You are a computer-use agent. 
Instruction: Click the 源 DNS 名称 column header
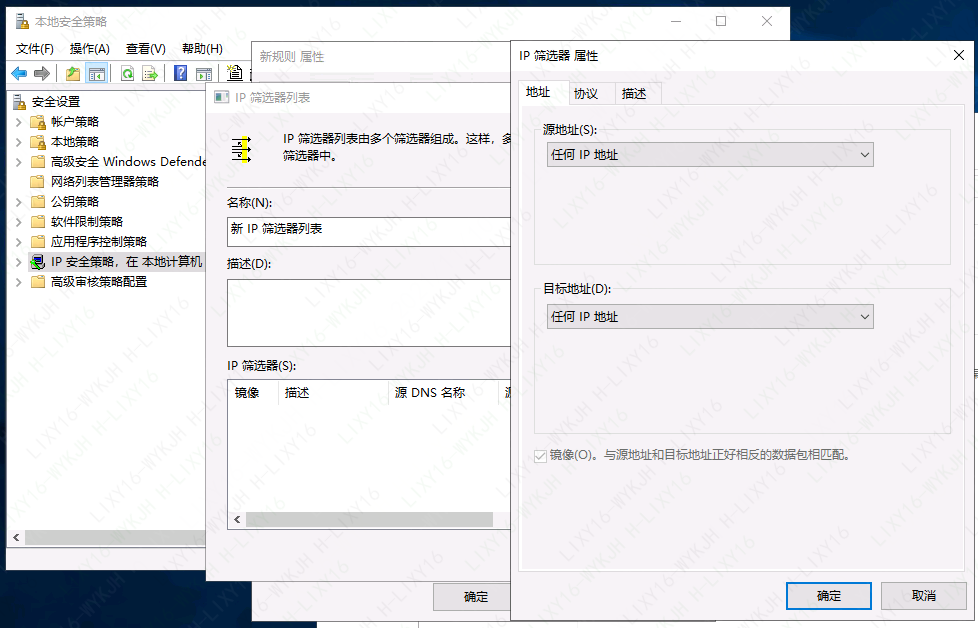pos(443,393)
